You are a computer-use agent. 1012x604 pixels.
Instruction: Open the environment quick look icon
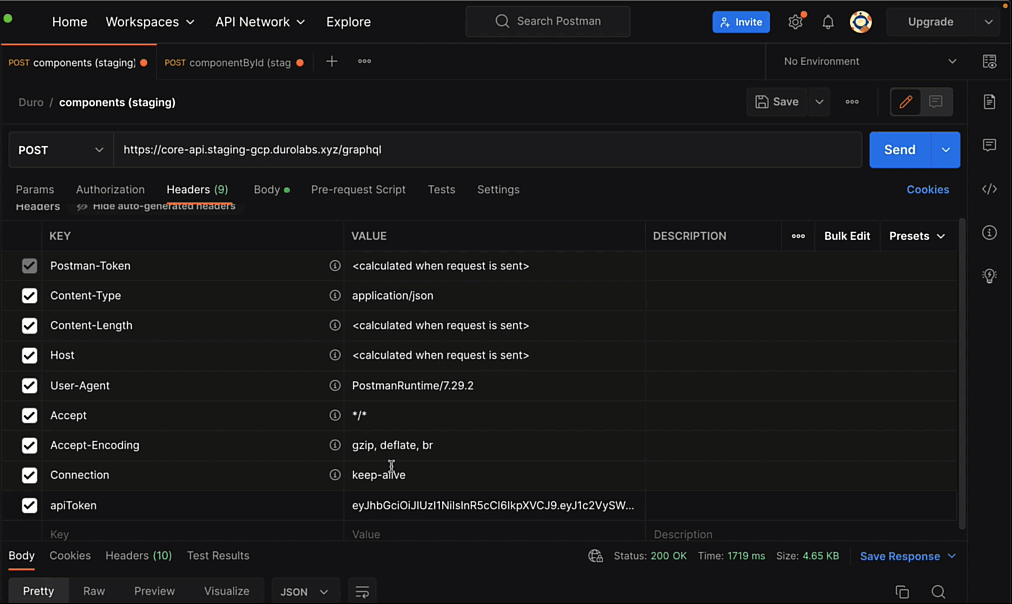click(989, 61)
